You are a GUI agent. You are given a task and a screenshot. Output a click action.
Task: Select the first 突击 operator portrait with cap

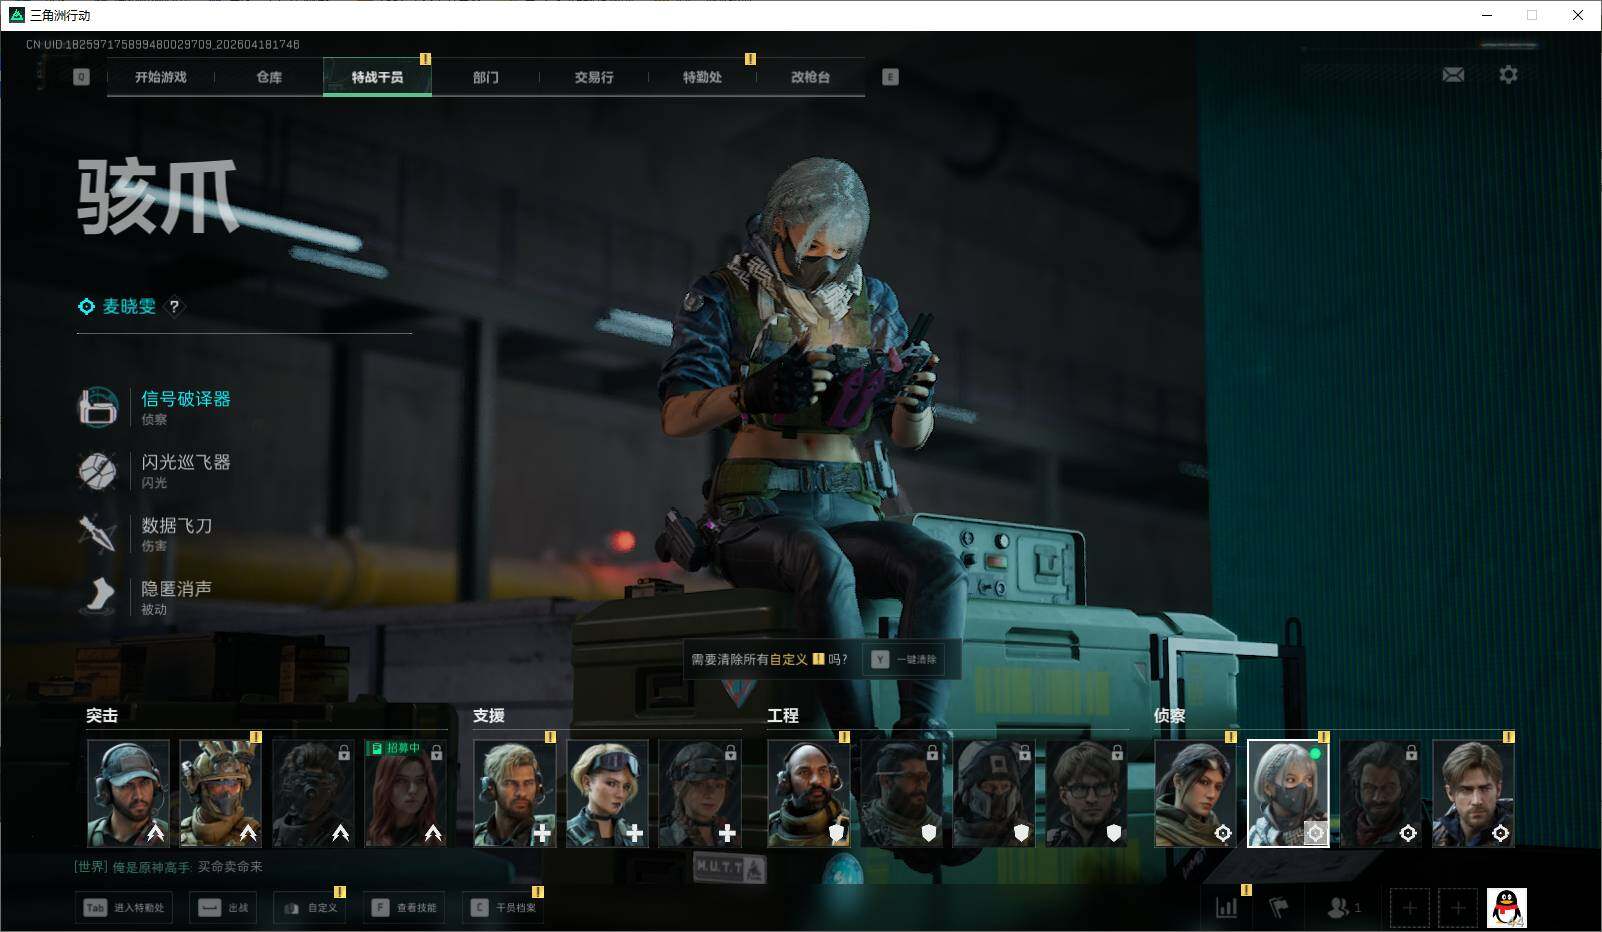point(128,793)
